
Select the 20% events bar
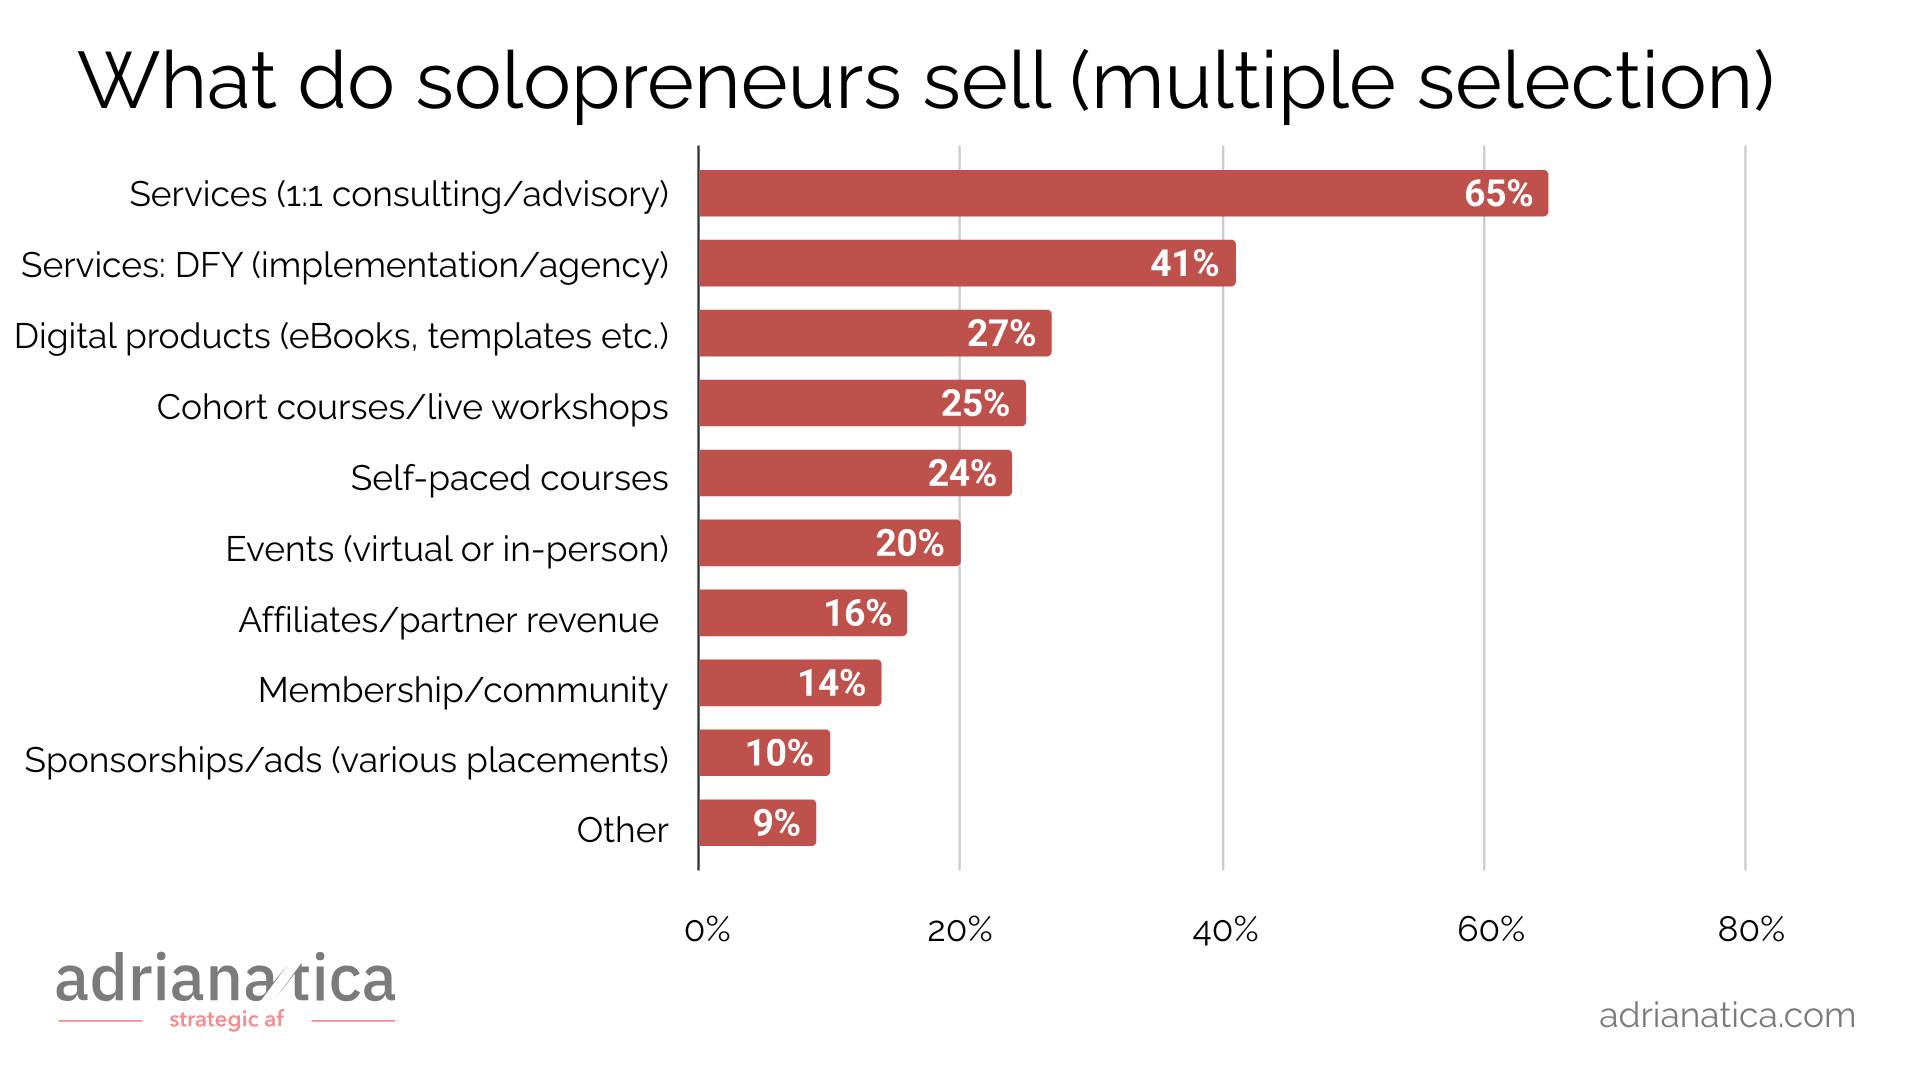coord(829,543)
